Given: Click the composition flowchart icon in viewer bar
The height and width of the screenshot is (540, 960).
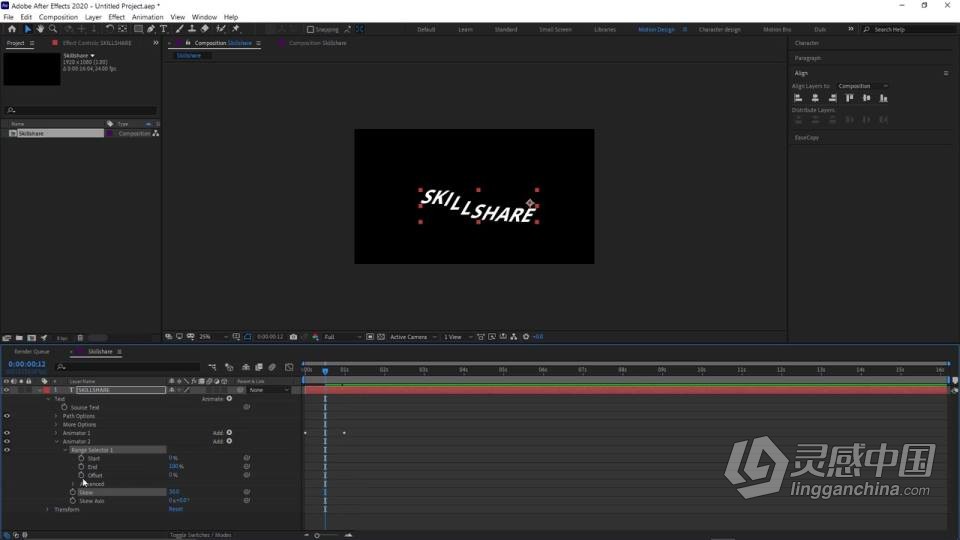Looking at the screenshot, I should click(x=514, y=337).
